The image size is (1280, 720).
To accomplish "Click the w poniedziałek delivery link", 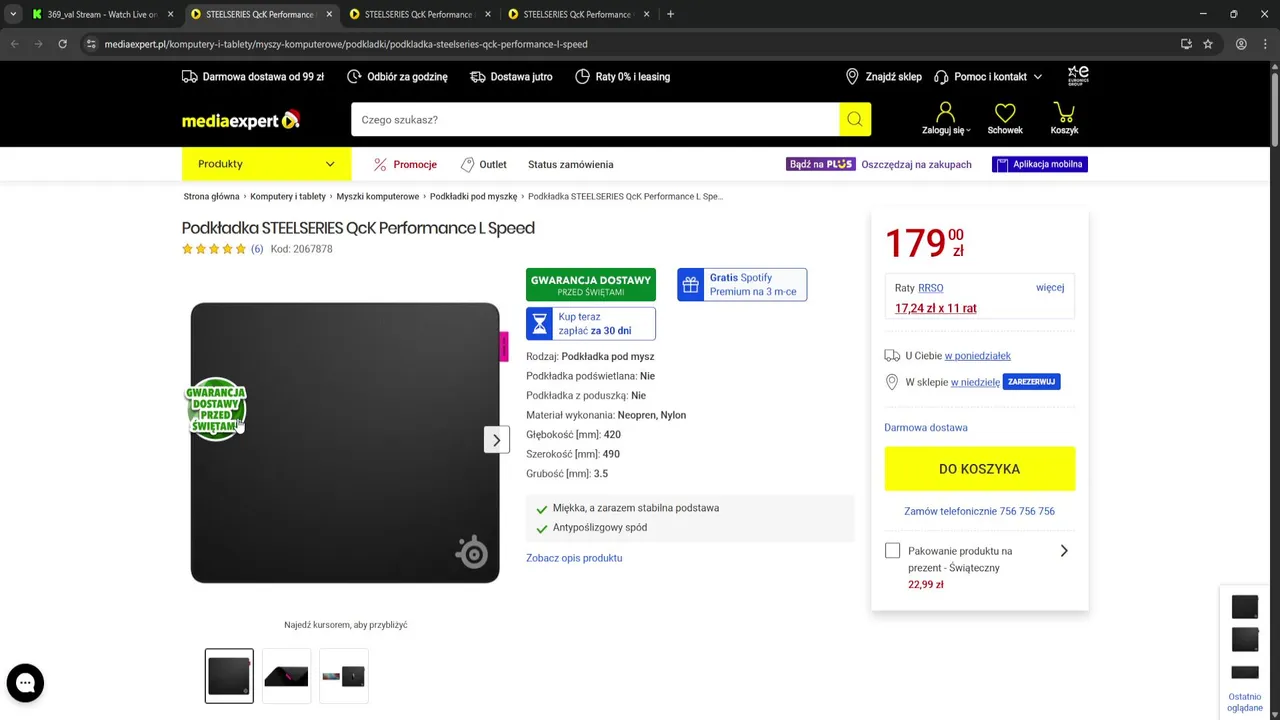I will [x=978, y=356].
